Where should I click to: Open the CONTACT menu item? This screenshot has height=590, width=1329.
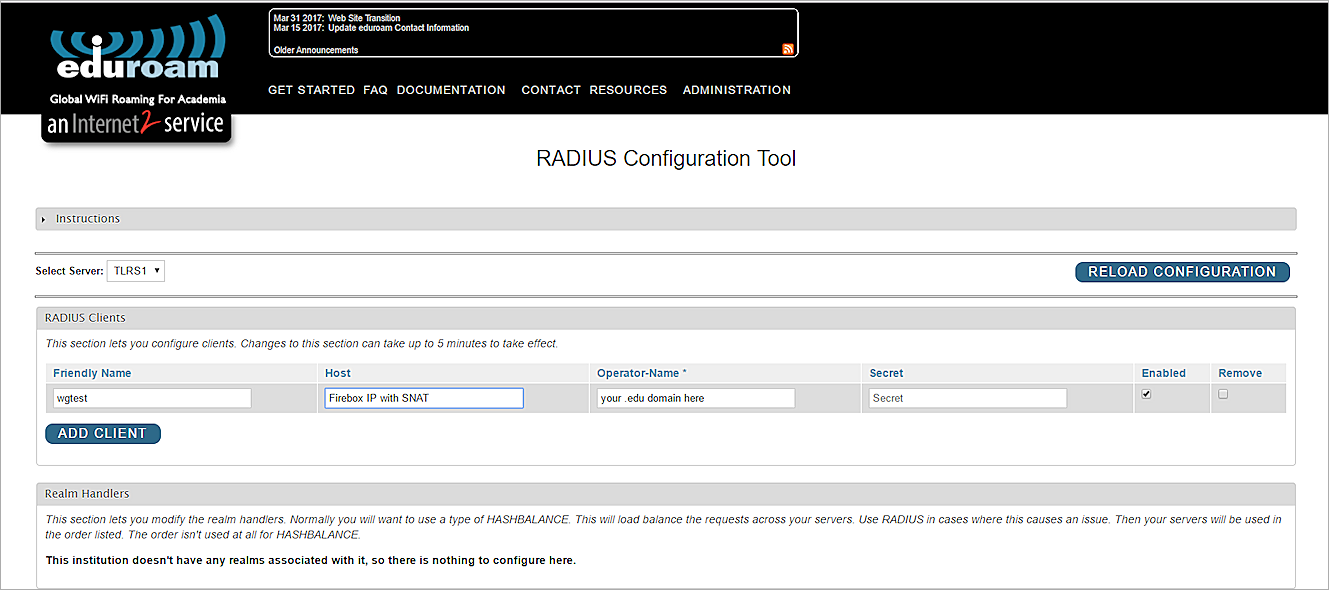tap(551, 90)
